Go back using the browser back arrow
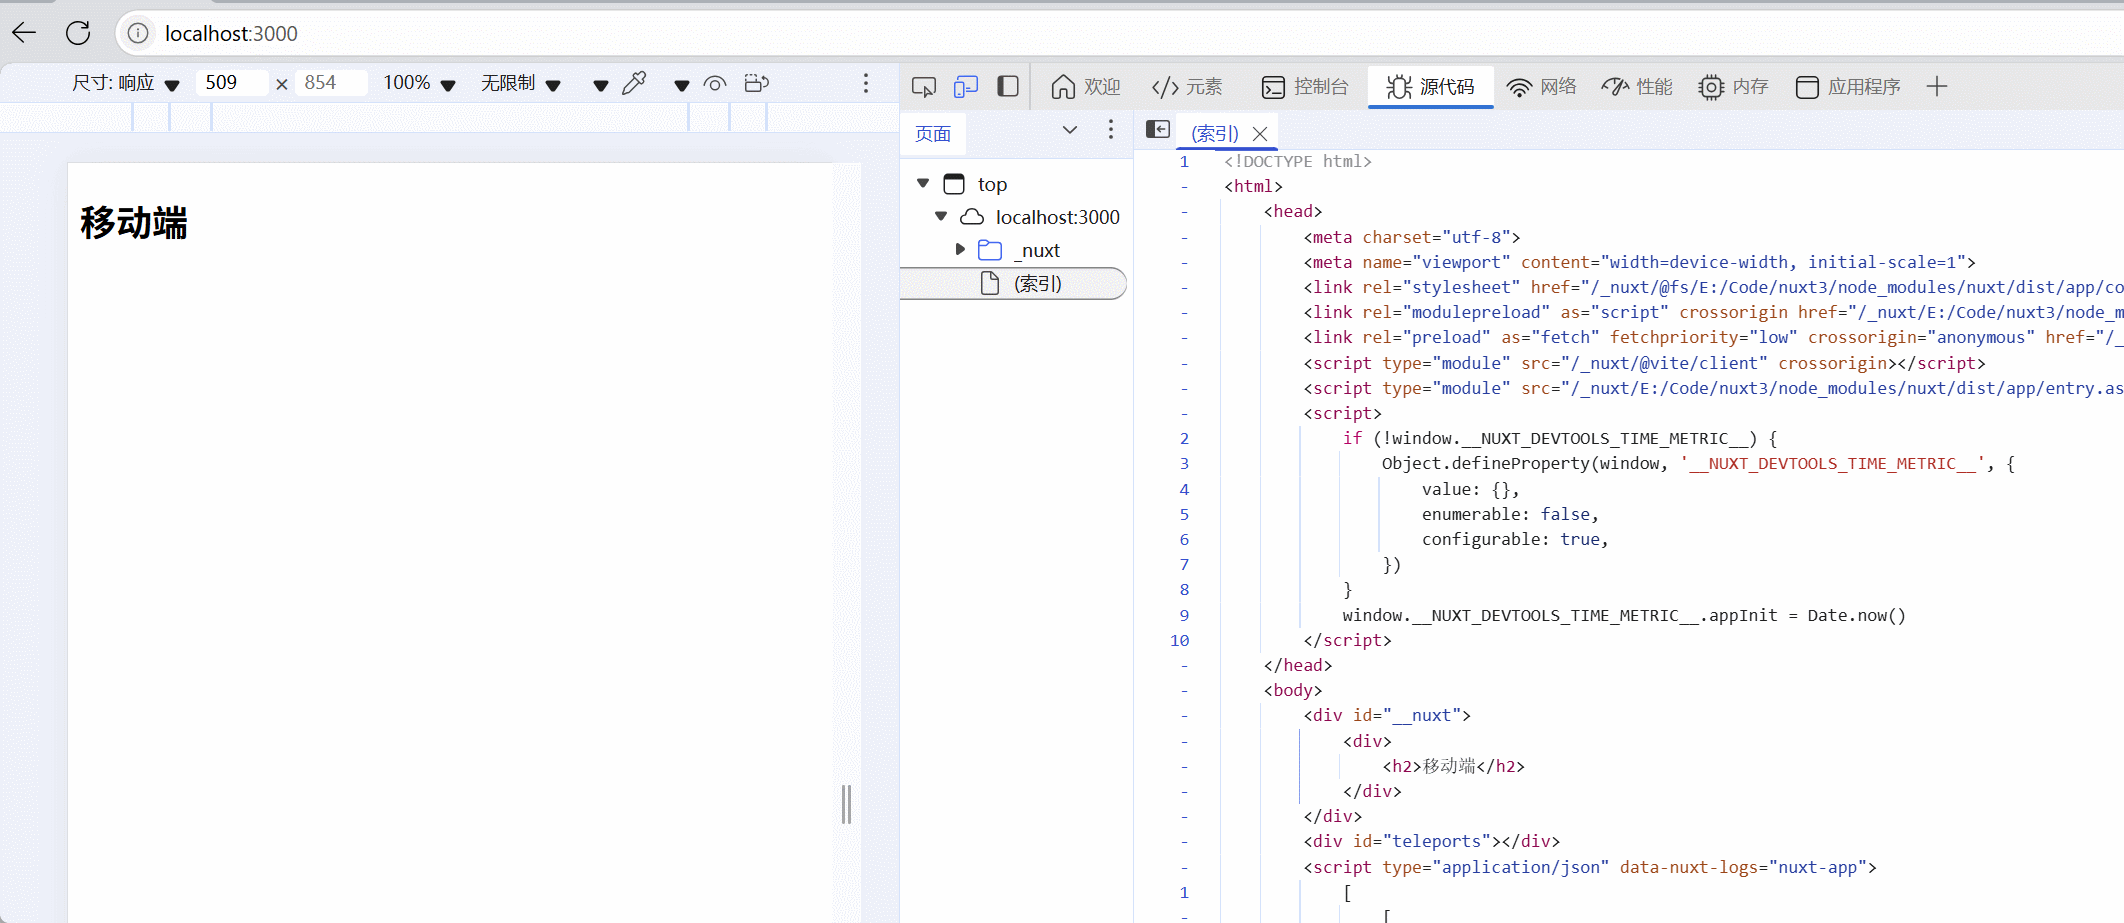The image size is (2124, 923). 24,33
